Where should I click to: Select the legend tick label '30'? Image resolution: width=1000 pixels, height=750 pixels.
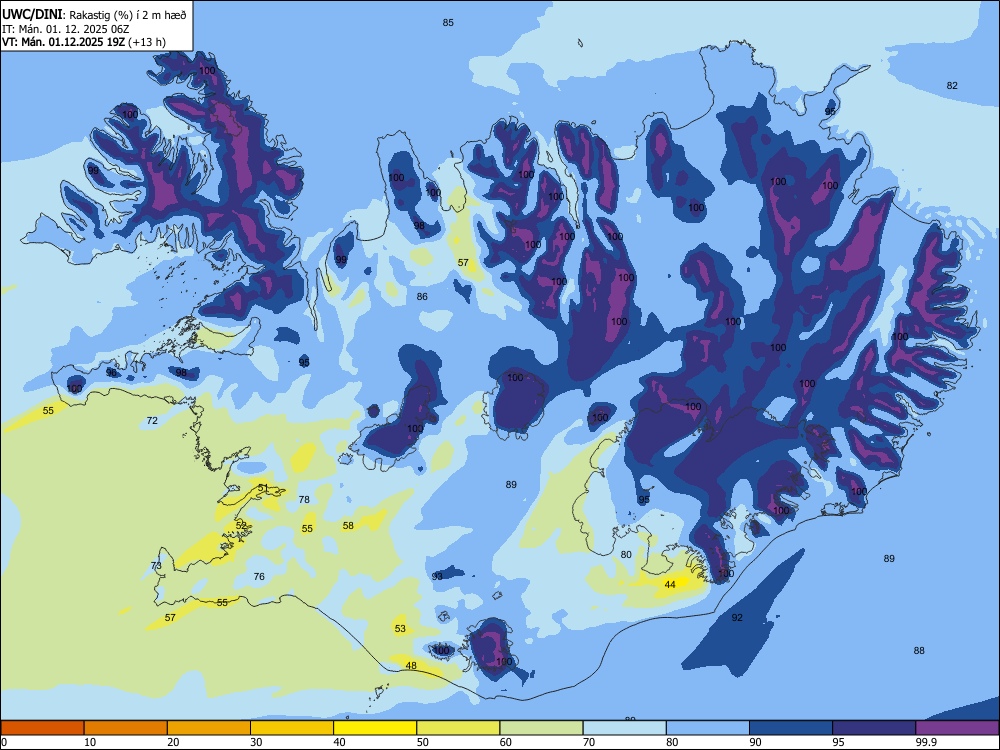click(256, 742)
